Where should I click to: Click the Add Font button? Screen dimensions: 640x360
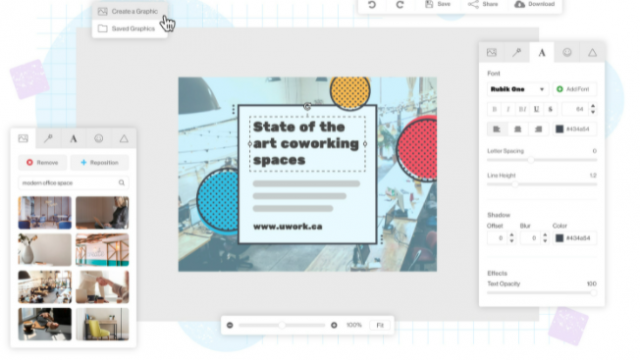pos(574,89)
